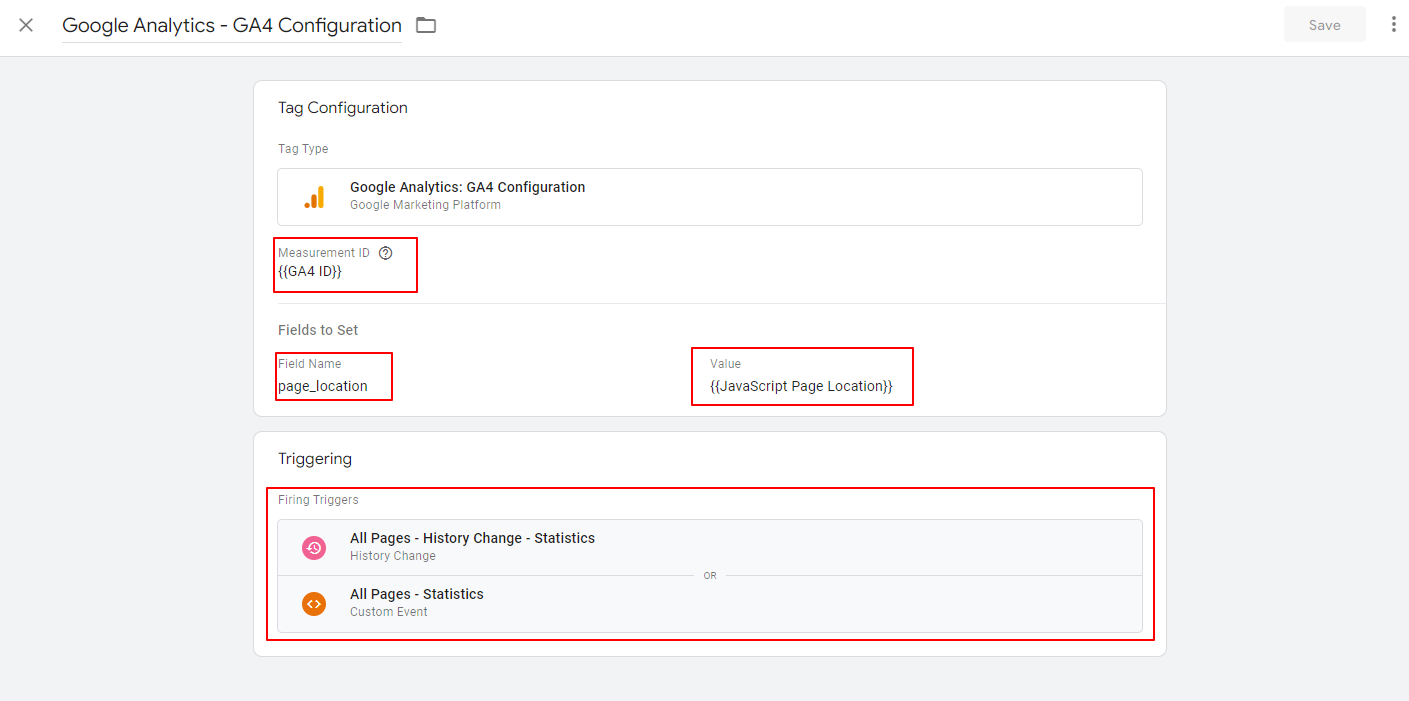
Task: Click the tag name title field
Action: pyautogui.click(x=231, y=26)
